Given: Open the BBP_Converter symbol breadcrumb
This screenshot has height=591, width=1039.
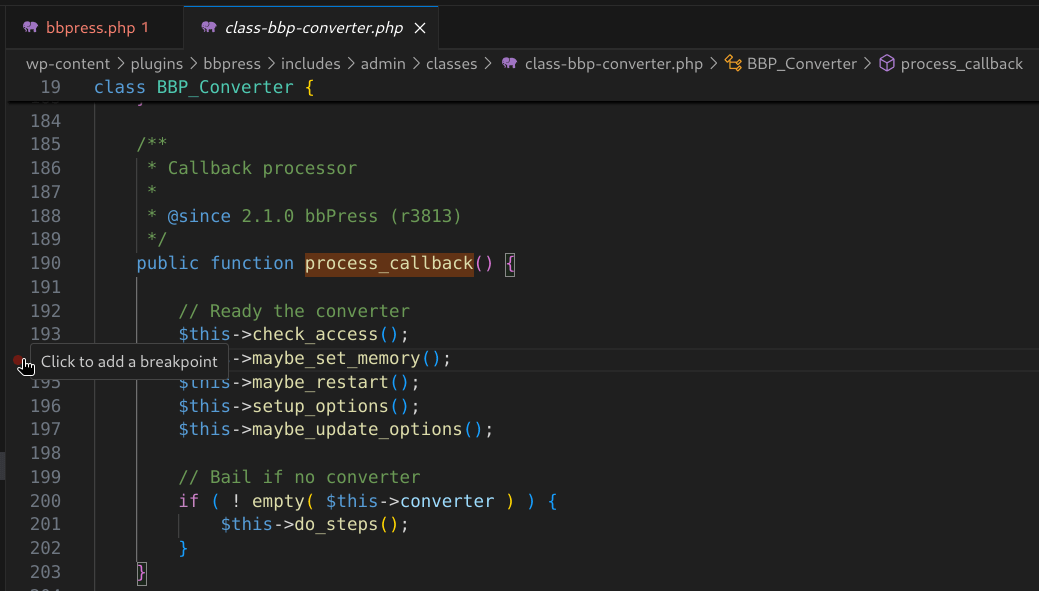Looking at the screenshot, I should 802,63.
